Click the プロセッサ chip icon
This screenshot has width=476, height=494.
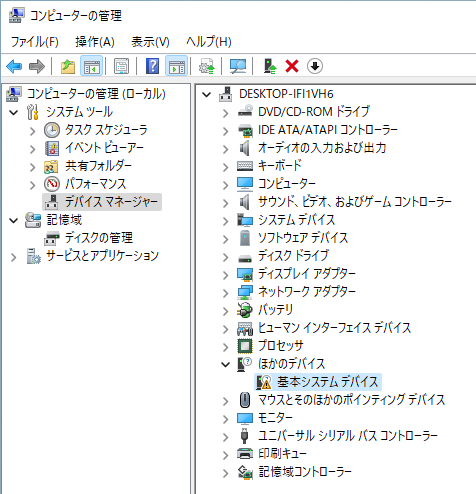point(245,346)
